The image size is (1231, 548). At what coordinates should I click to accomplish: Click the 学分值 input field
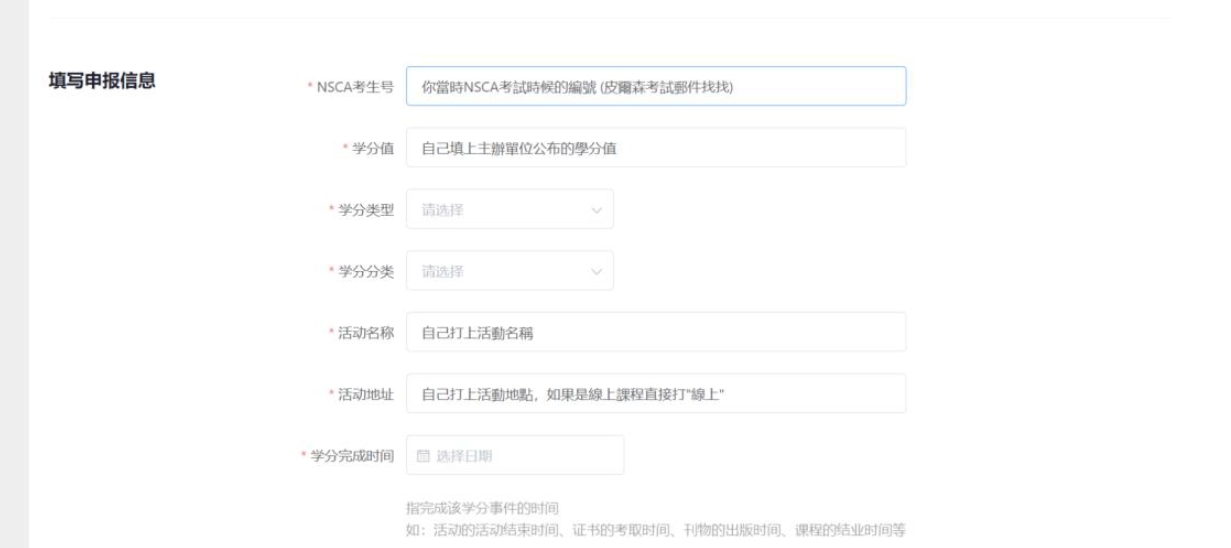656,148
